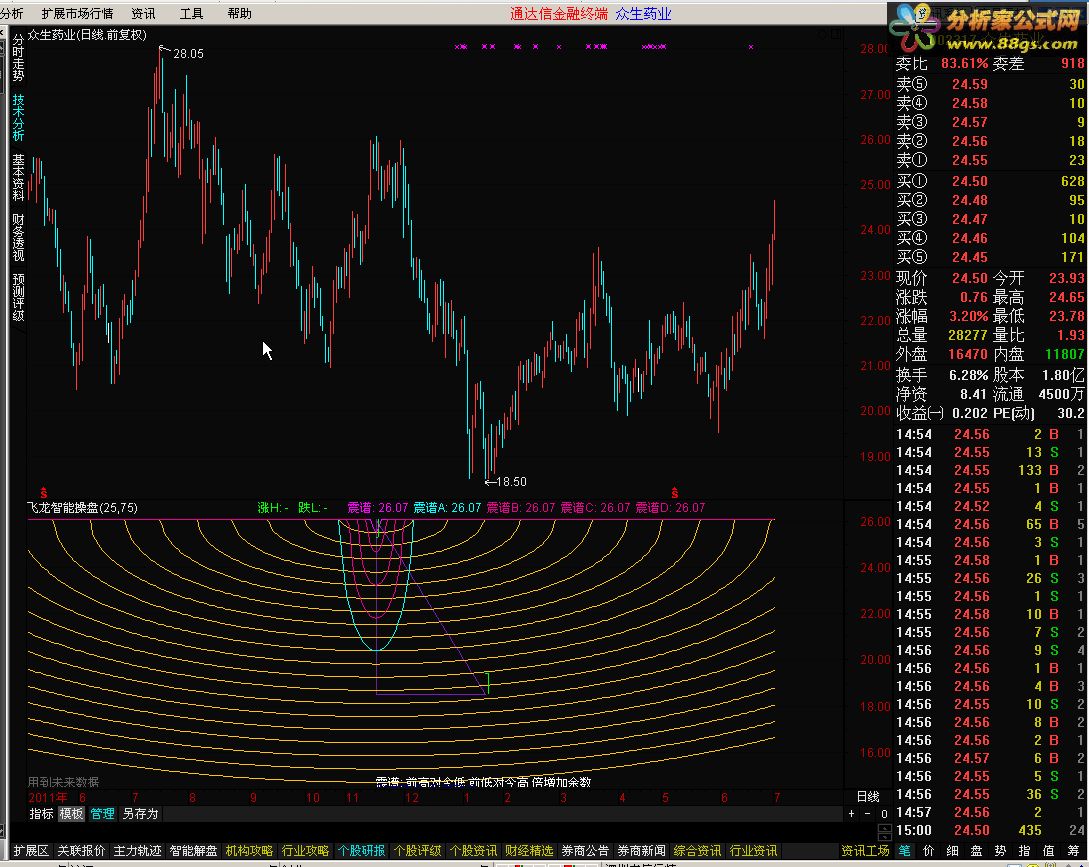Viewport: 1089px width, 867px height.
Task: Open the 资讯 menu
Action: (143, 13)
